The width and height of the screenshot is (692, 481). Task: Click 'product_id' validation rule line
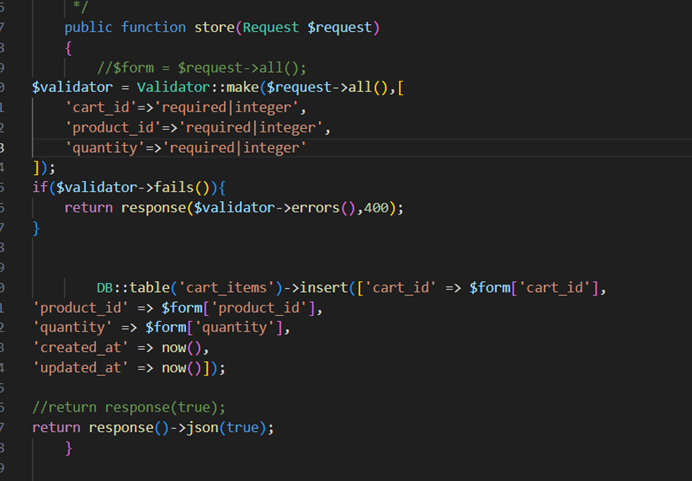click(x=198, y=128)
